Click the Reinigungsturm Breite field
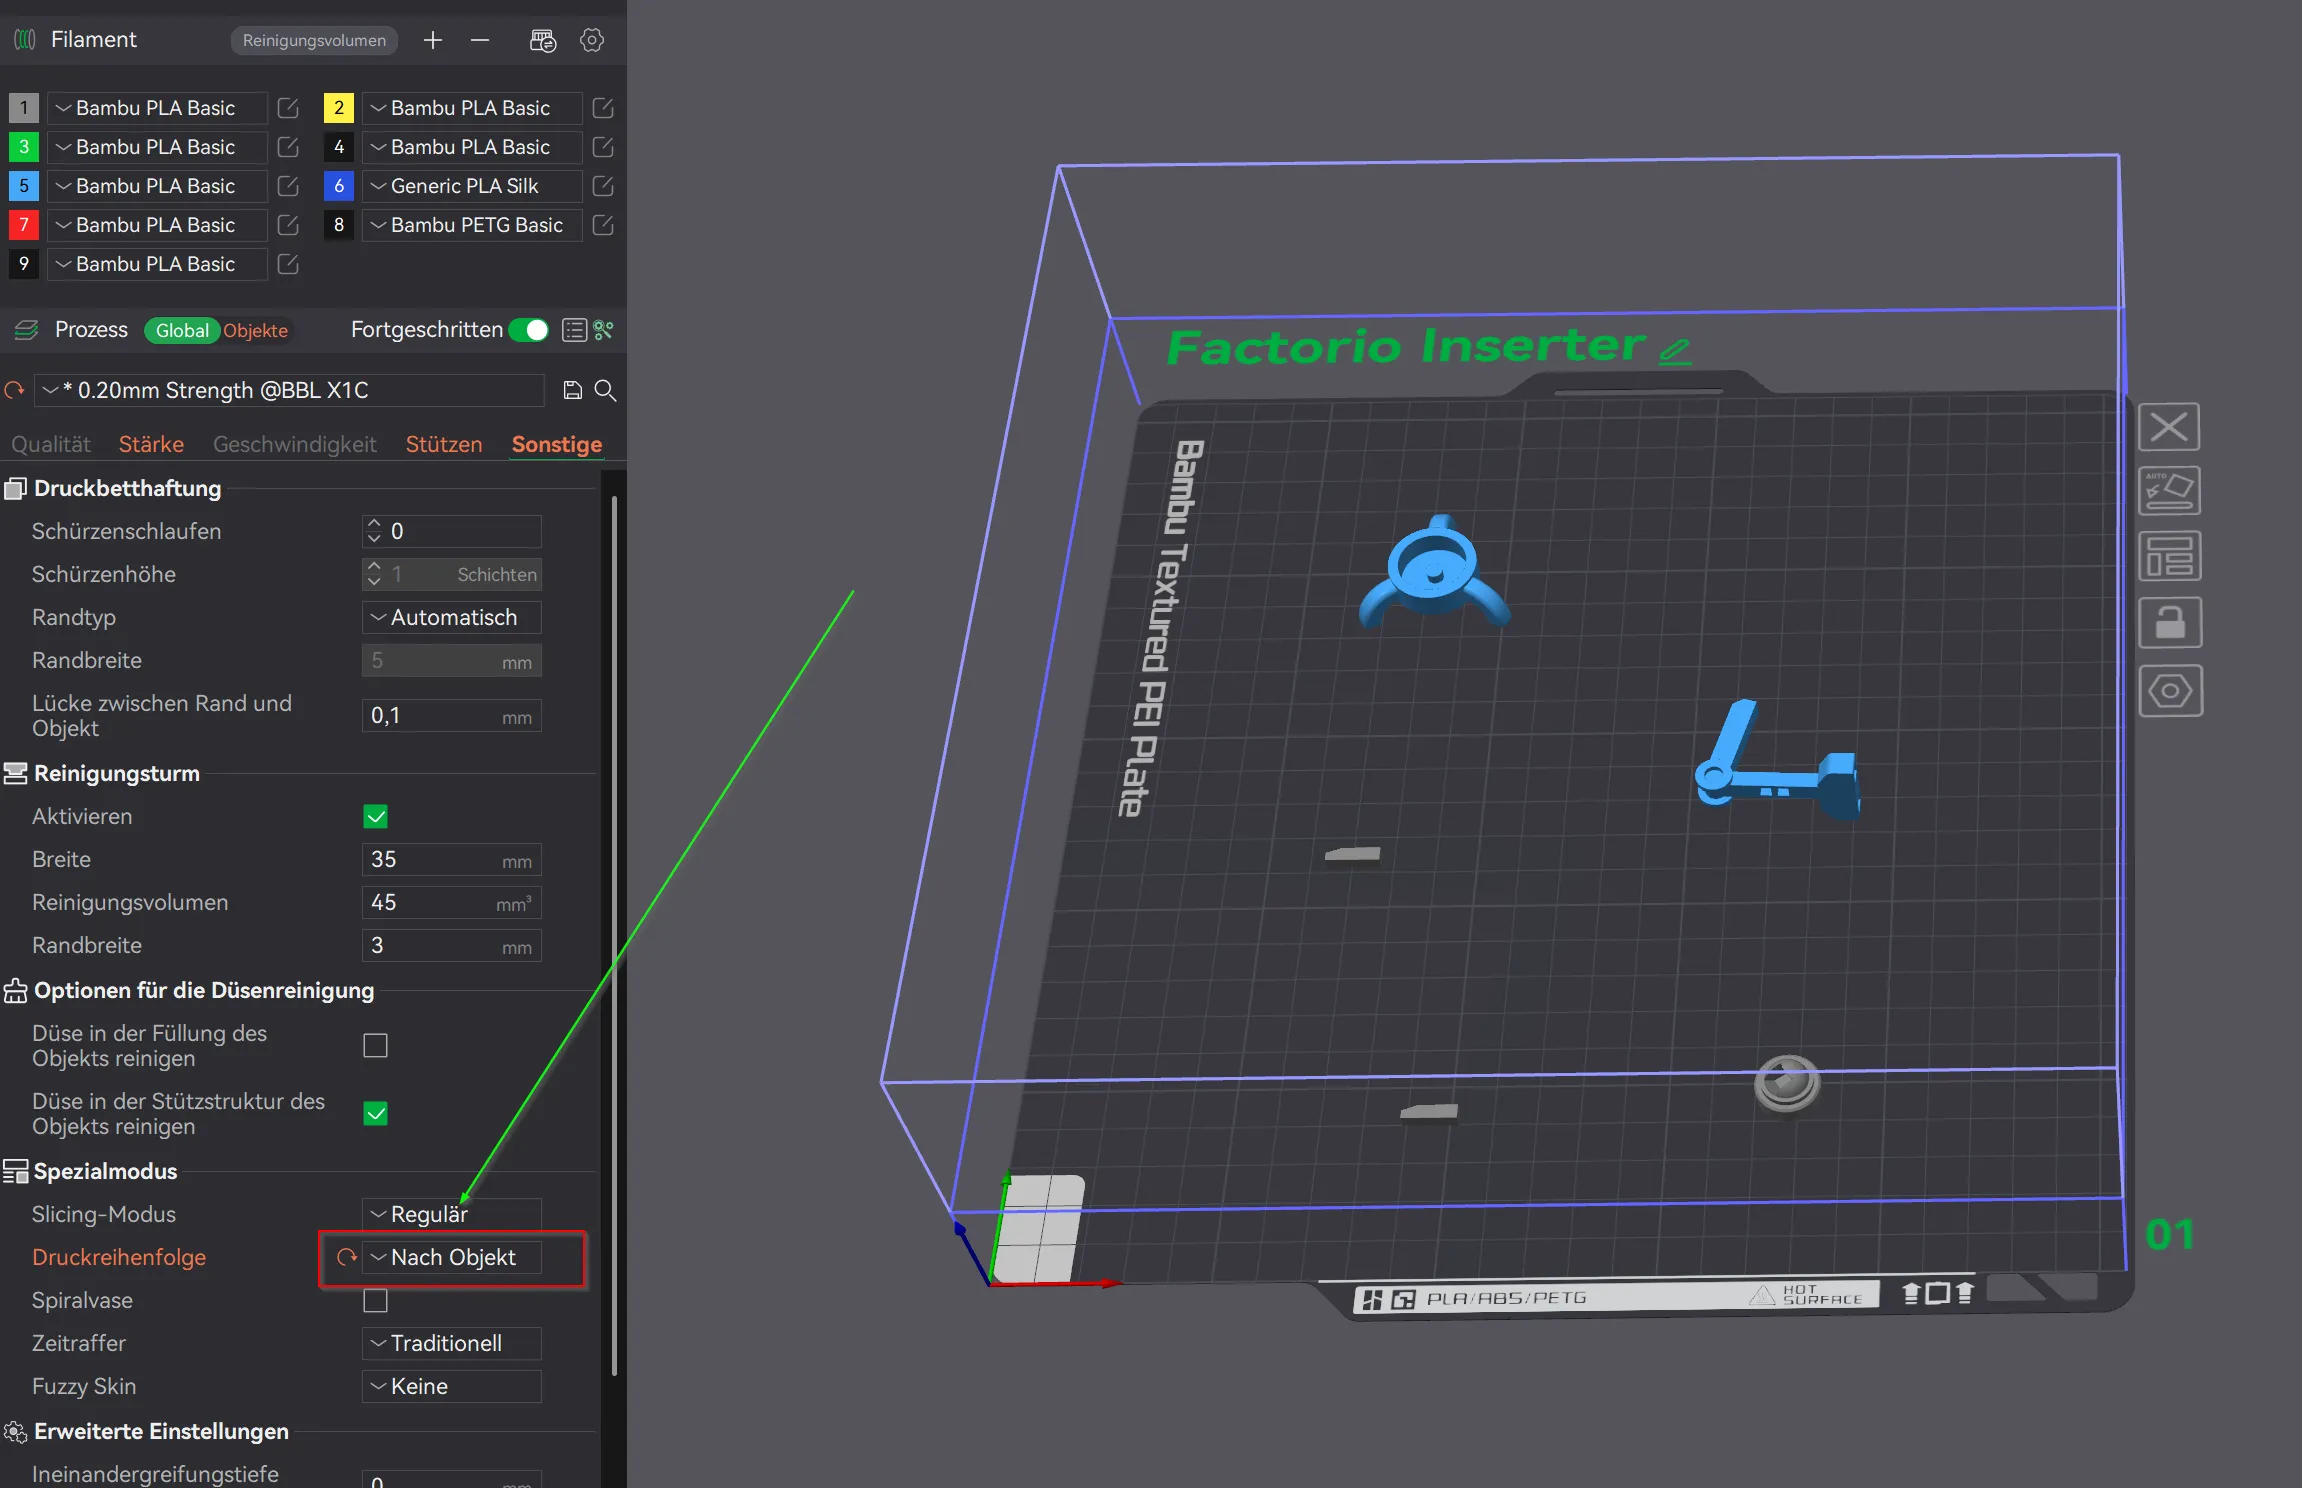Viewport: 2302px width, 1488px height. [x=452, y=860]
